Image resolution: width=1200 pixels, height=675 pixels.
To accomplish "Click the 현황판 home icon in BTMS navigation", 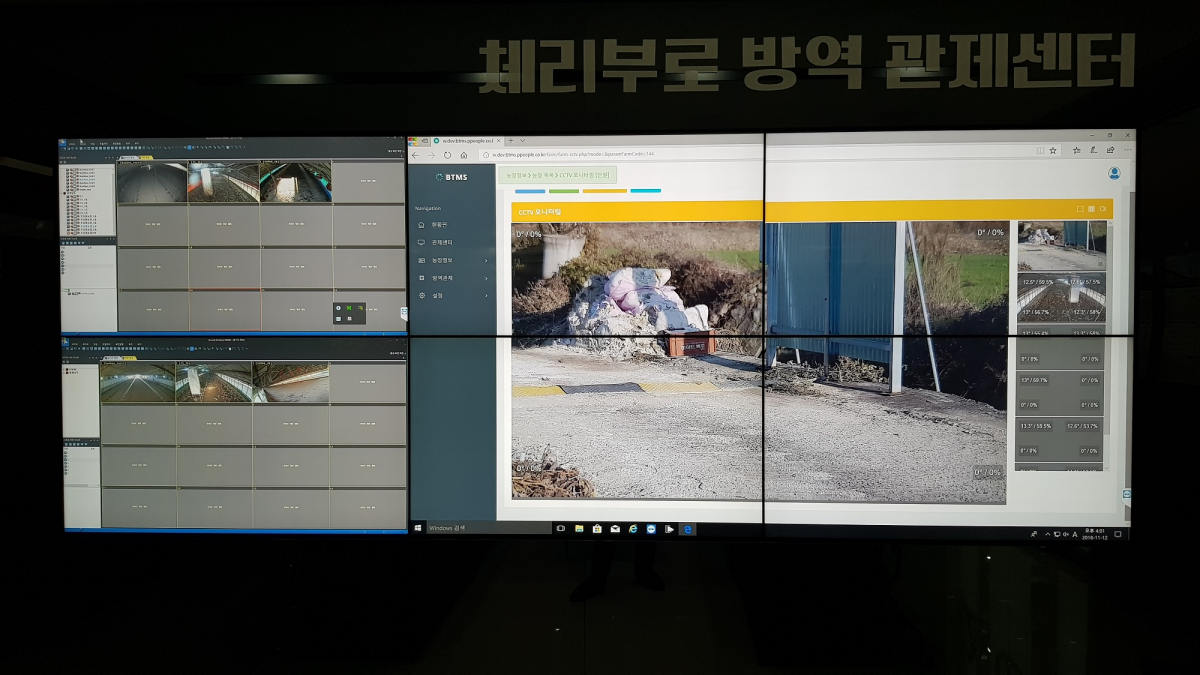I will click(424, 227).
